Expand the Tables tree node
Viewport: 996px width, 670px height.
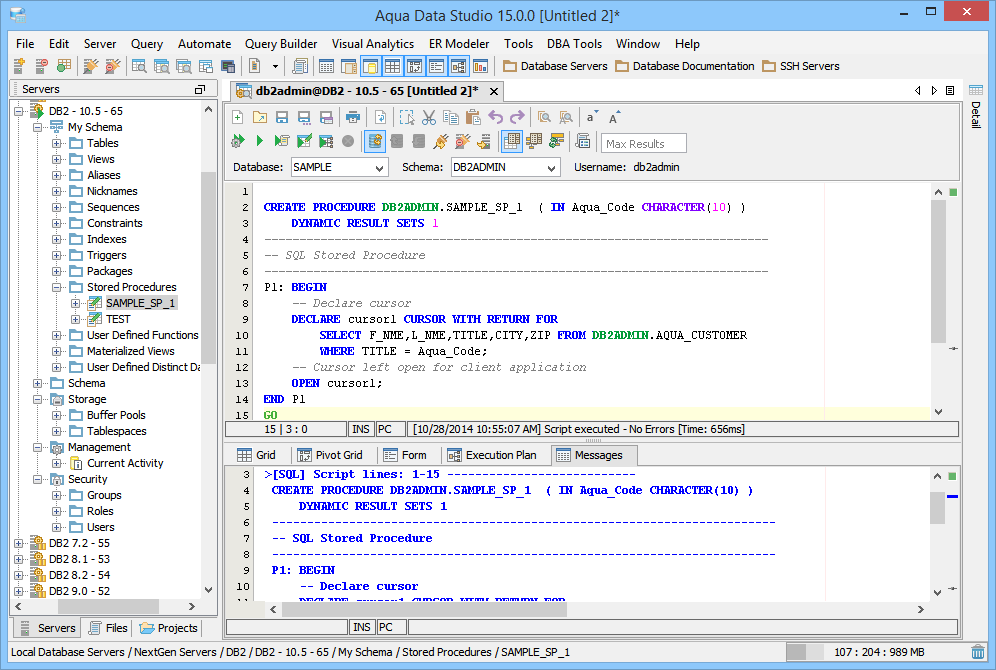pyautogui.click(x=57, y=144)
